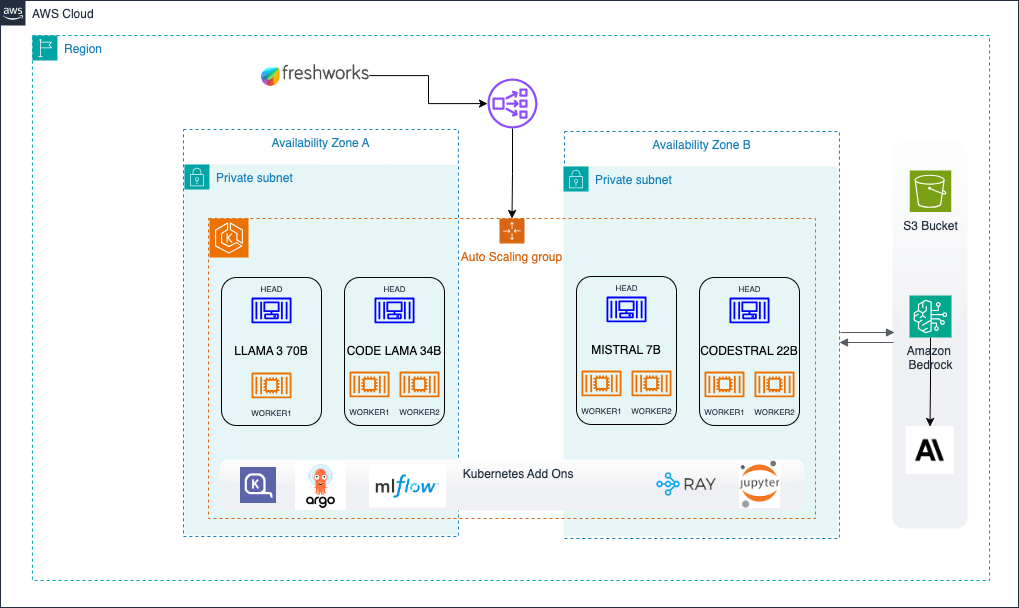Select the MISTRAL 7B WORKER2 chip icon
Viewport: 1019px width, 608px height.
(651, 383)
